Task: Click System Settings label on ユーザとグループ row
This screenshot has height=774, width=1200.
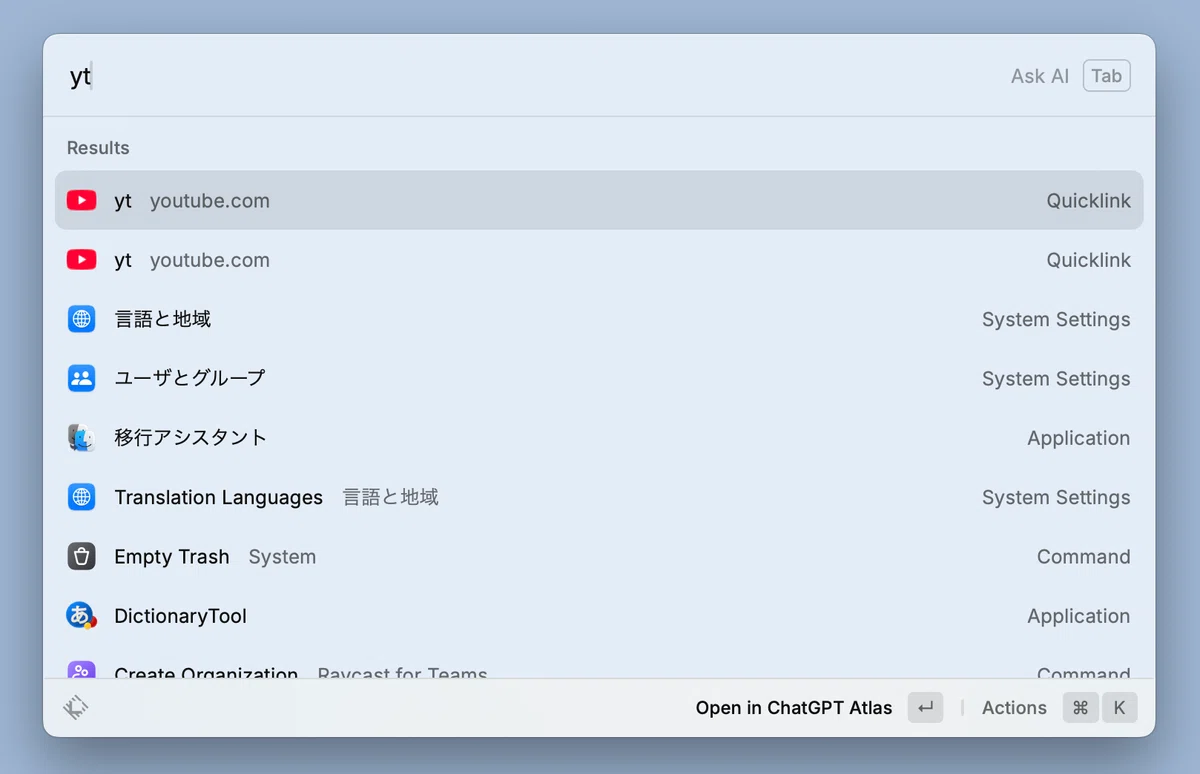Action: click(1056, 379)
